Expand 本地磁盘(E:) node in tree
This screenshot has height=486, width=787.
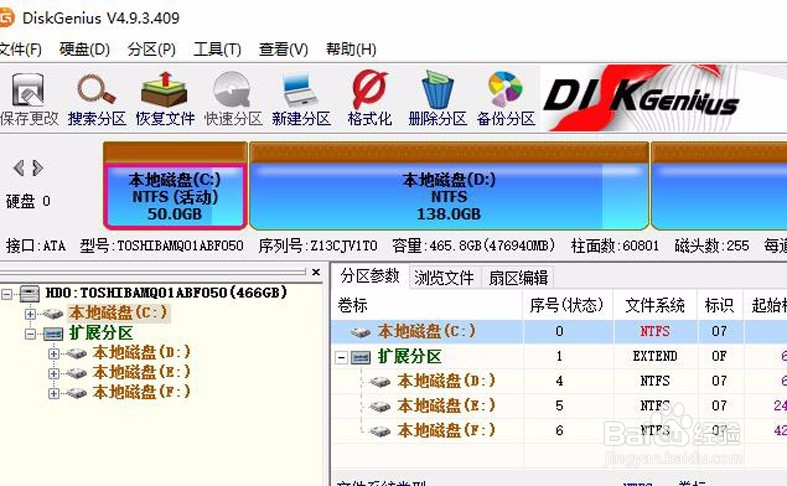54,374
